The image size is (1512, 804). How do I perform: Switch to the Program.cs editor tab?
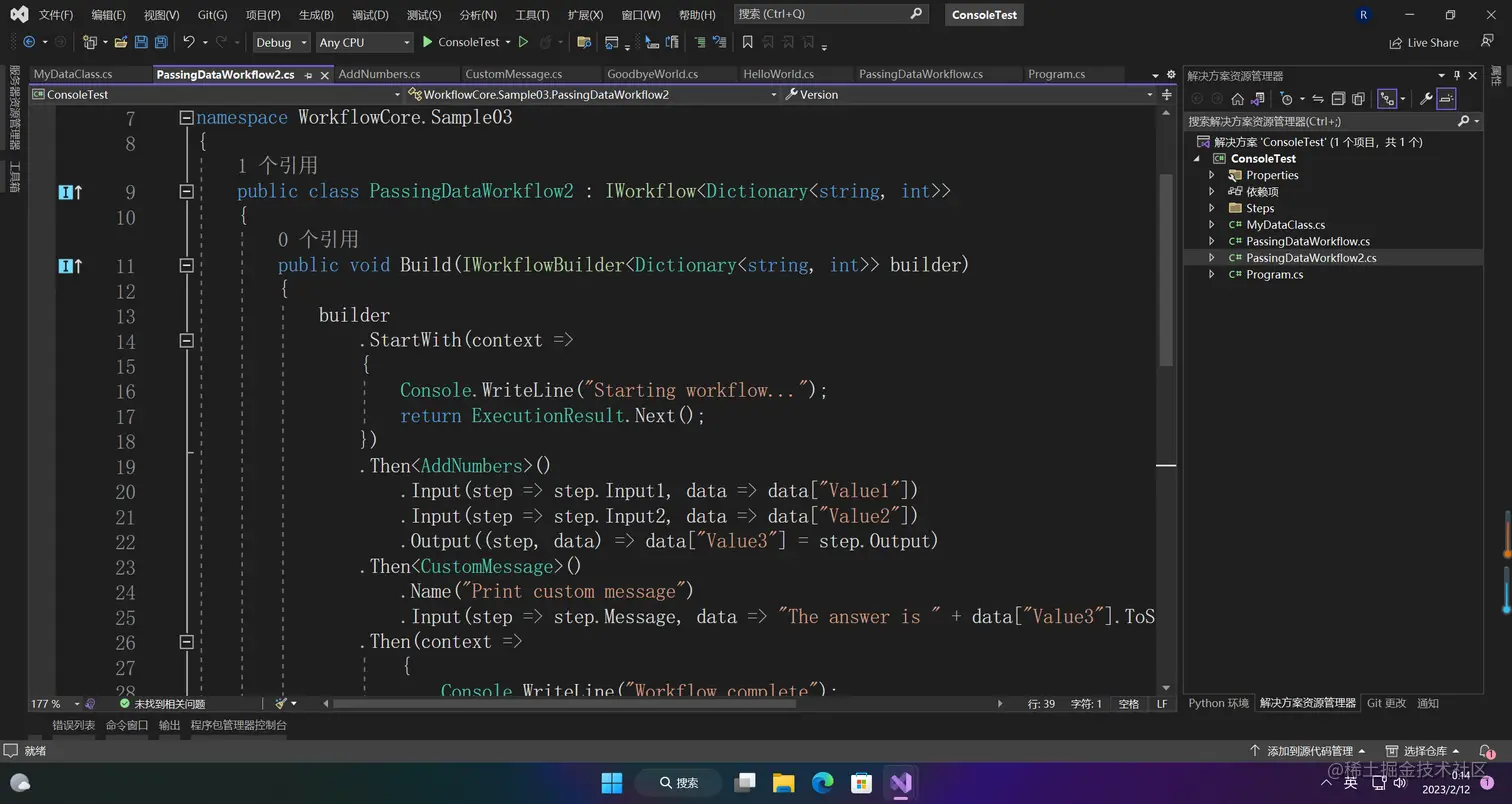(x=1056, y=74)
